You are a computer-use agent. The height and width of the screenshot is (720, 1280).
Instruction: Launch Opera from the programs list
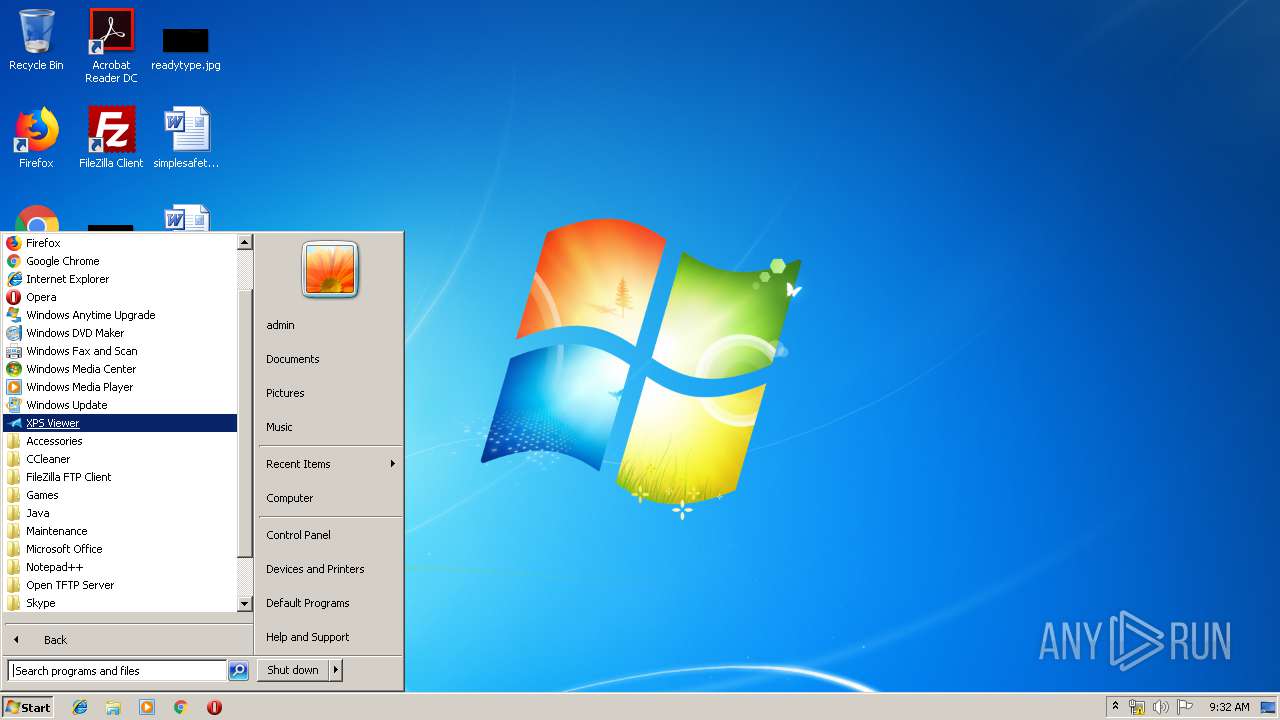pyautogui.click(x=120, y=297)
